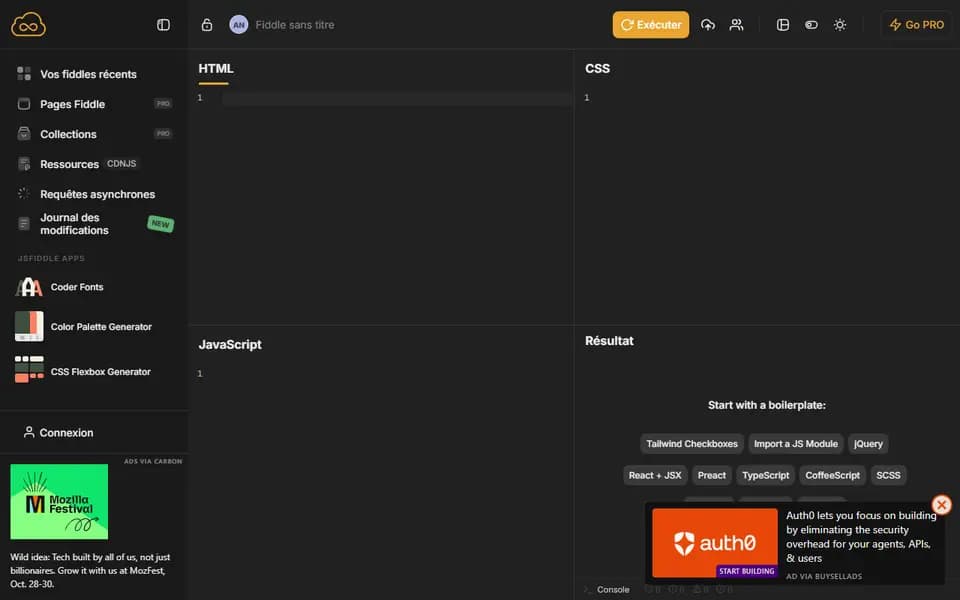Click the Color Palette Generator label
Viewport: 960px width, 600px height.
click(x=101, y=327)
